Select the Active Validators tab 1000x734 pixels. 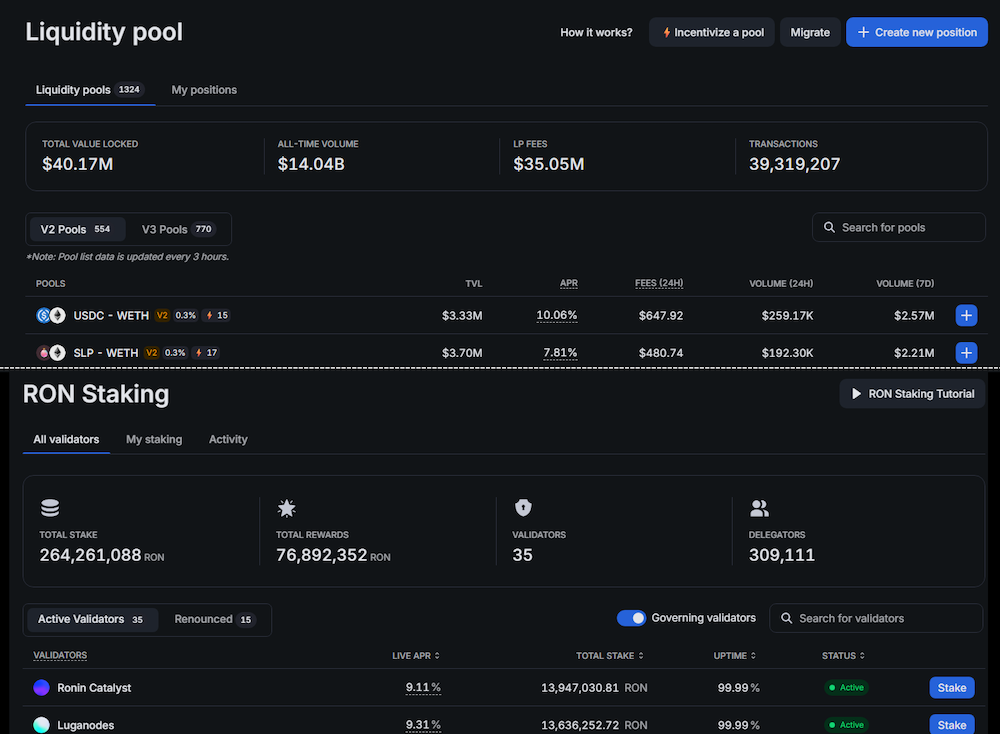[91, 619]
